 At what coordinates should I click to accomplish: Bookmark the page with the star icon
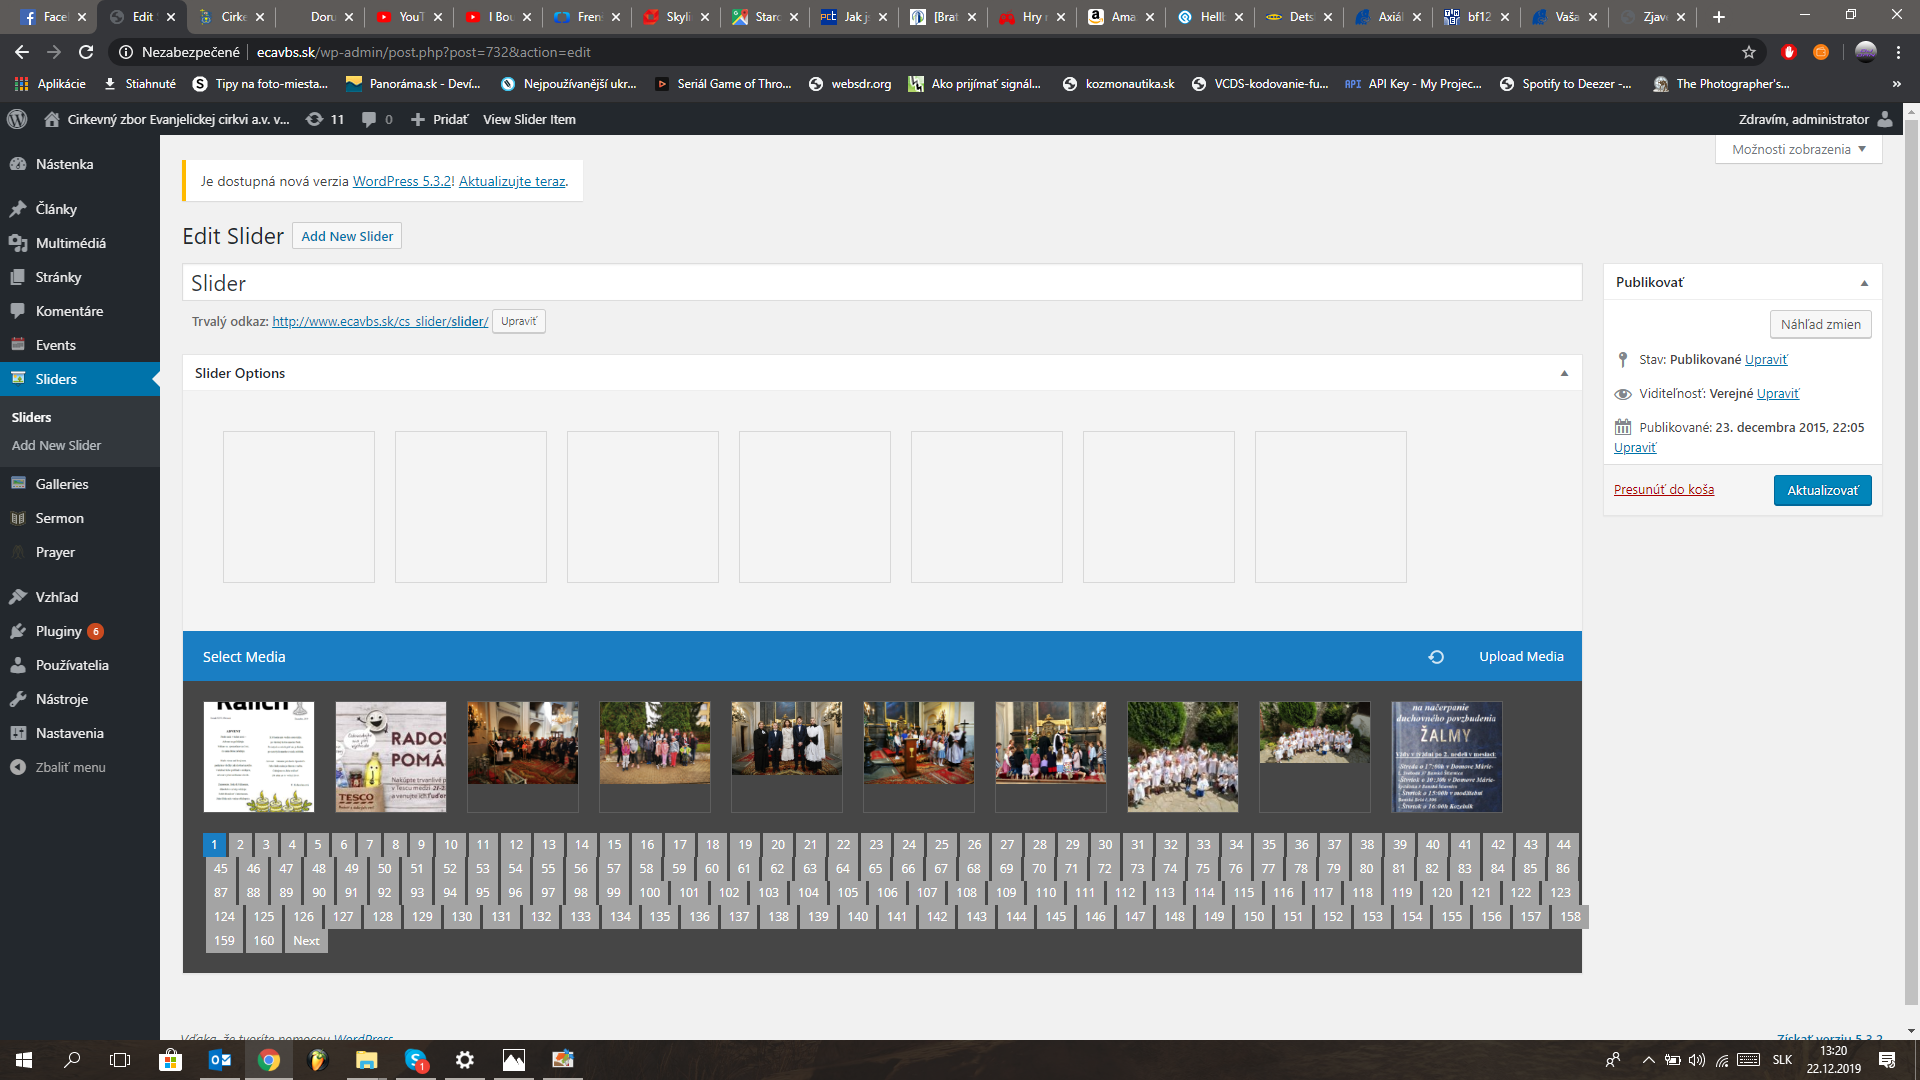click(1748, 52)
